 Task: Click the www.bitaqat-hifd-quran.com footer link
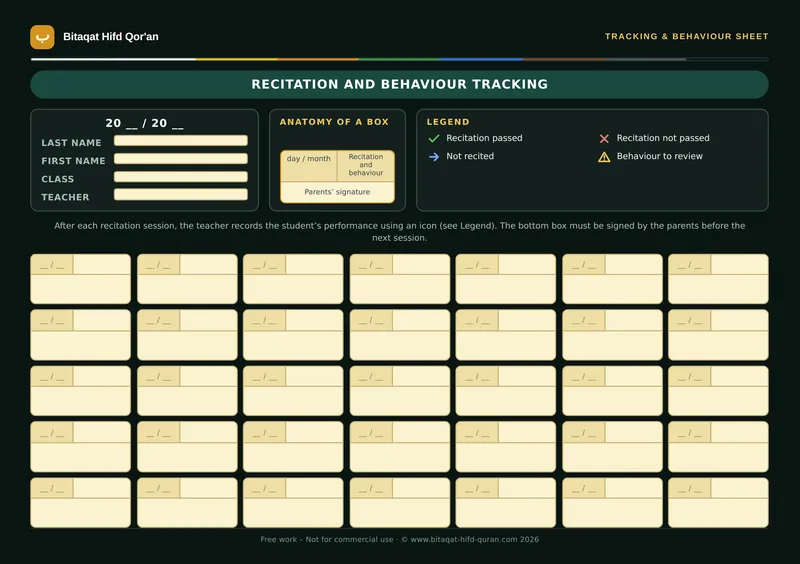[x=464, y=540]
